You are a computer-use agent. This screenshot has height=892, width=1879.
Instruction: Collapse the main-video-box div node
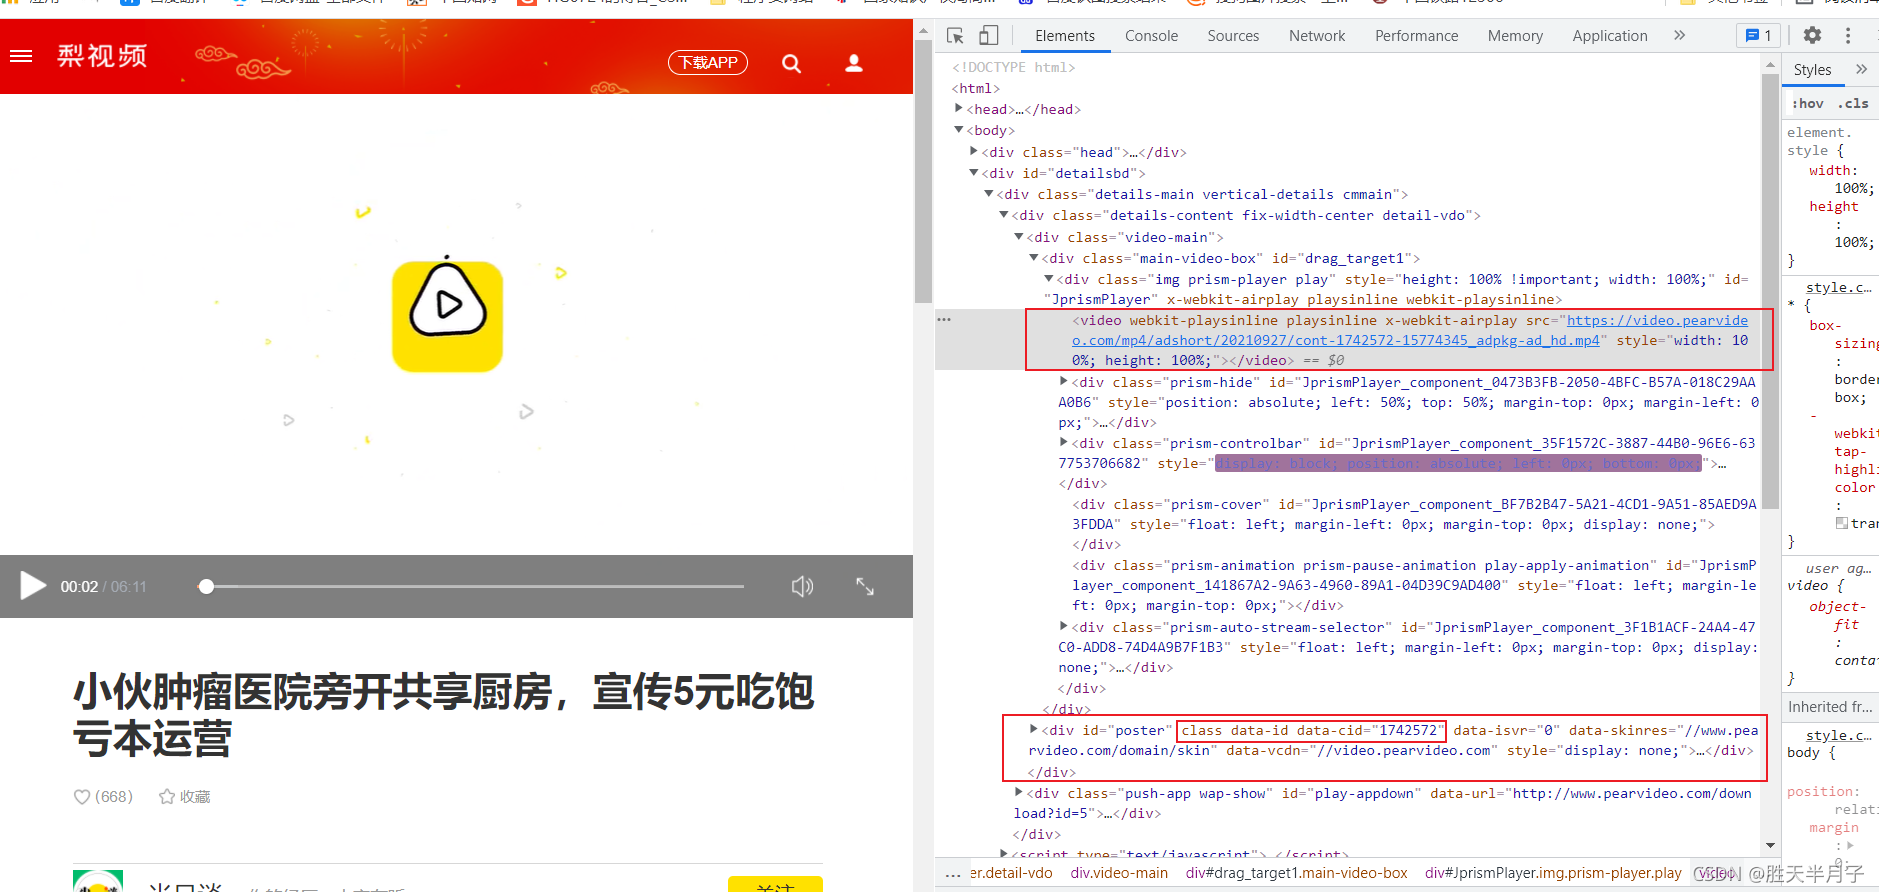(1034, 258)
